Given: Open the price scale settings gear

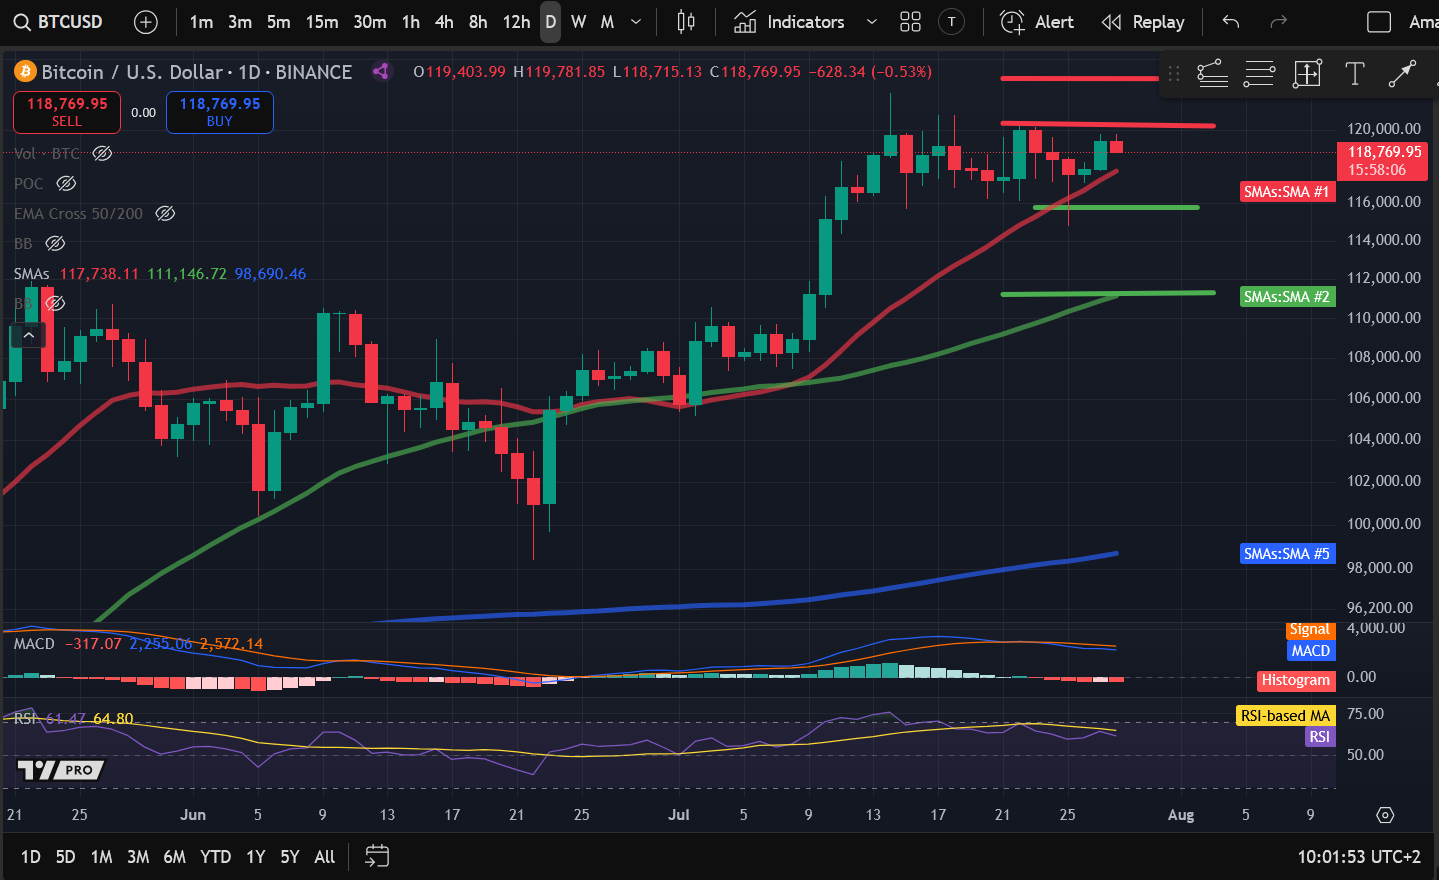Looking at the screenshot, I should (x=1385, y=815).
